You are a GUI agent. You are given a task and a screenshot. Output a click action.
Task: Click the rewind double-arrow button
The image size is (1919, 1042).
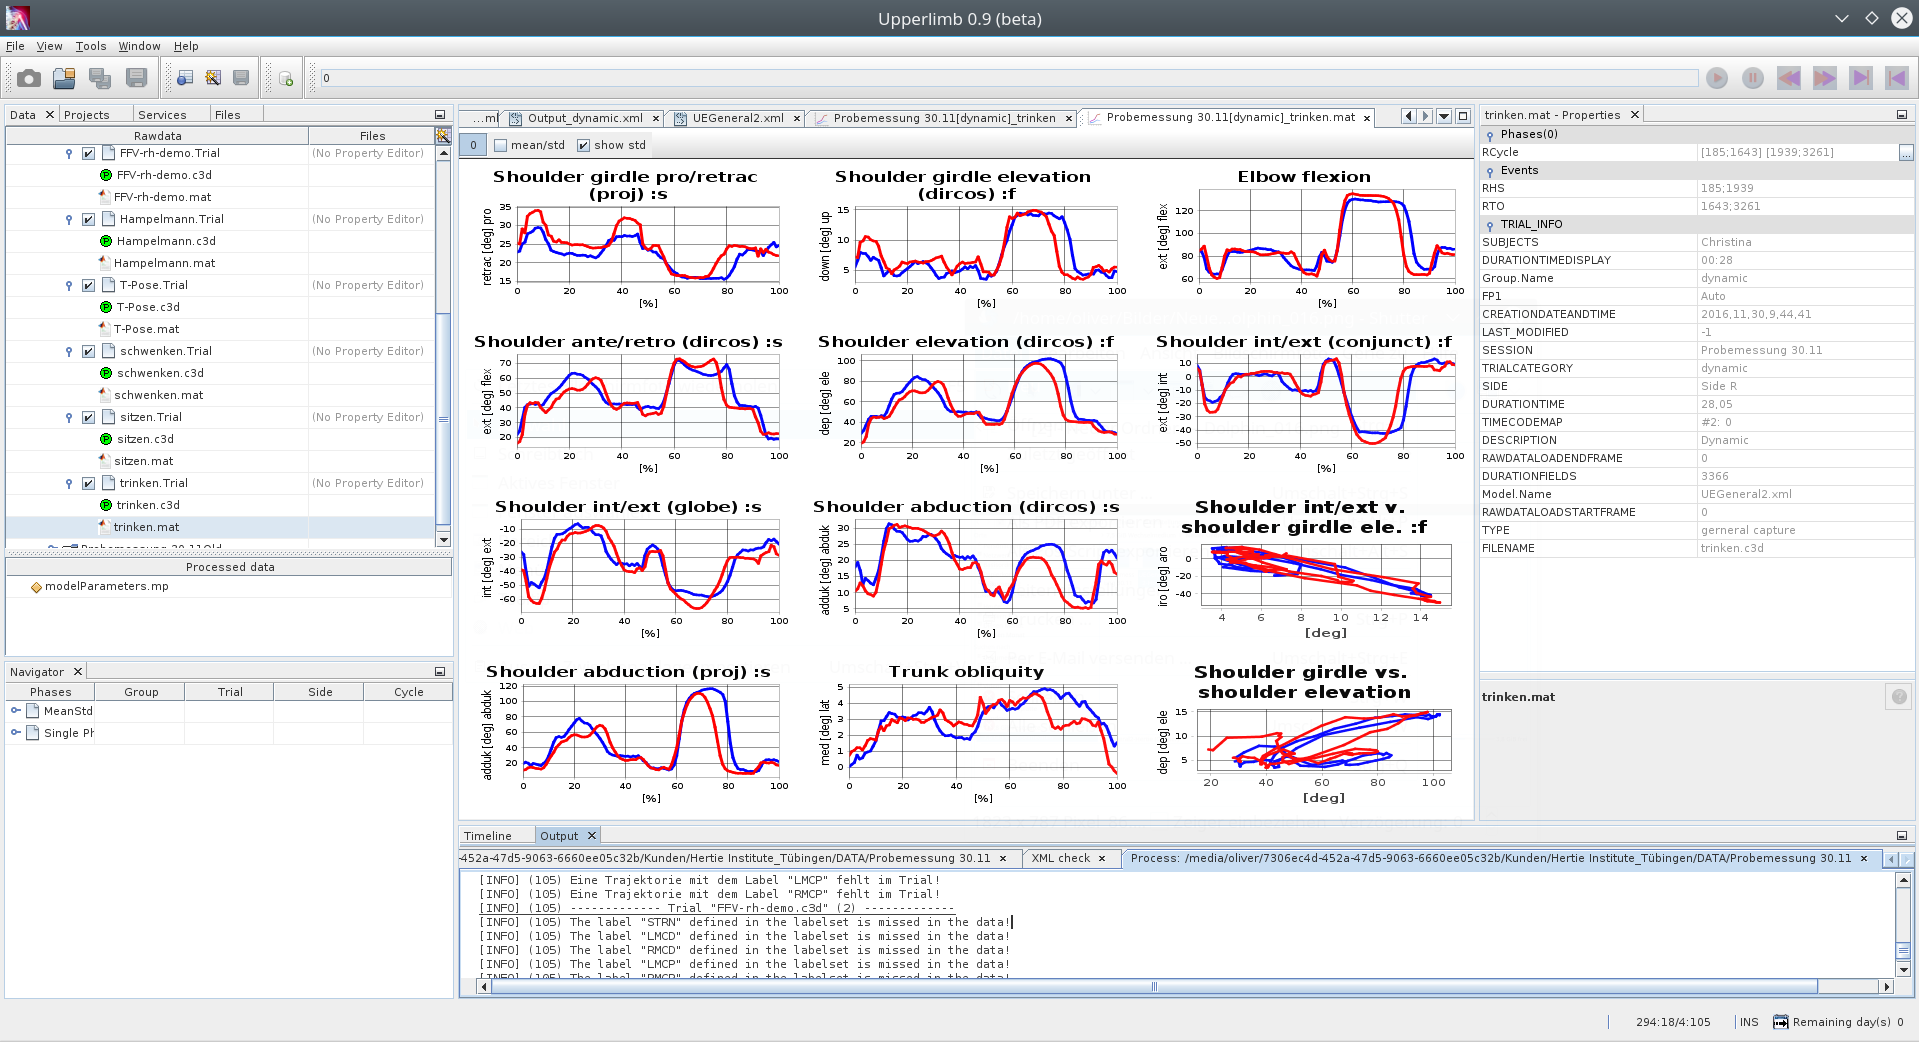coord(1789,78)
